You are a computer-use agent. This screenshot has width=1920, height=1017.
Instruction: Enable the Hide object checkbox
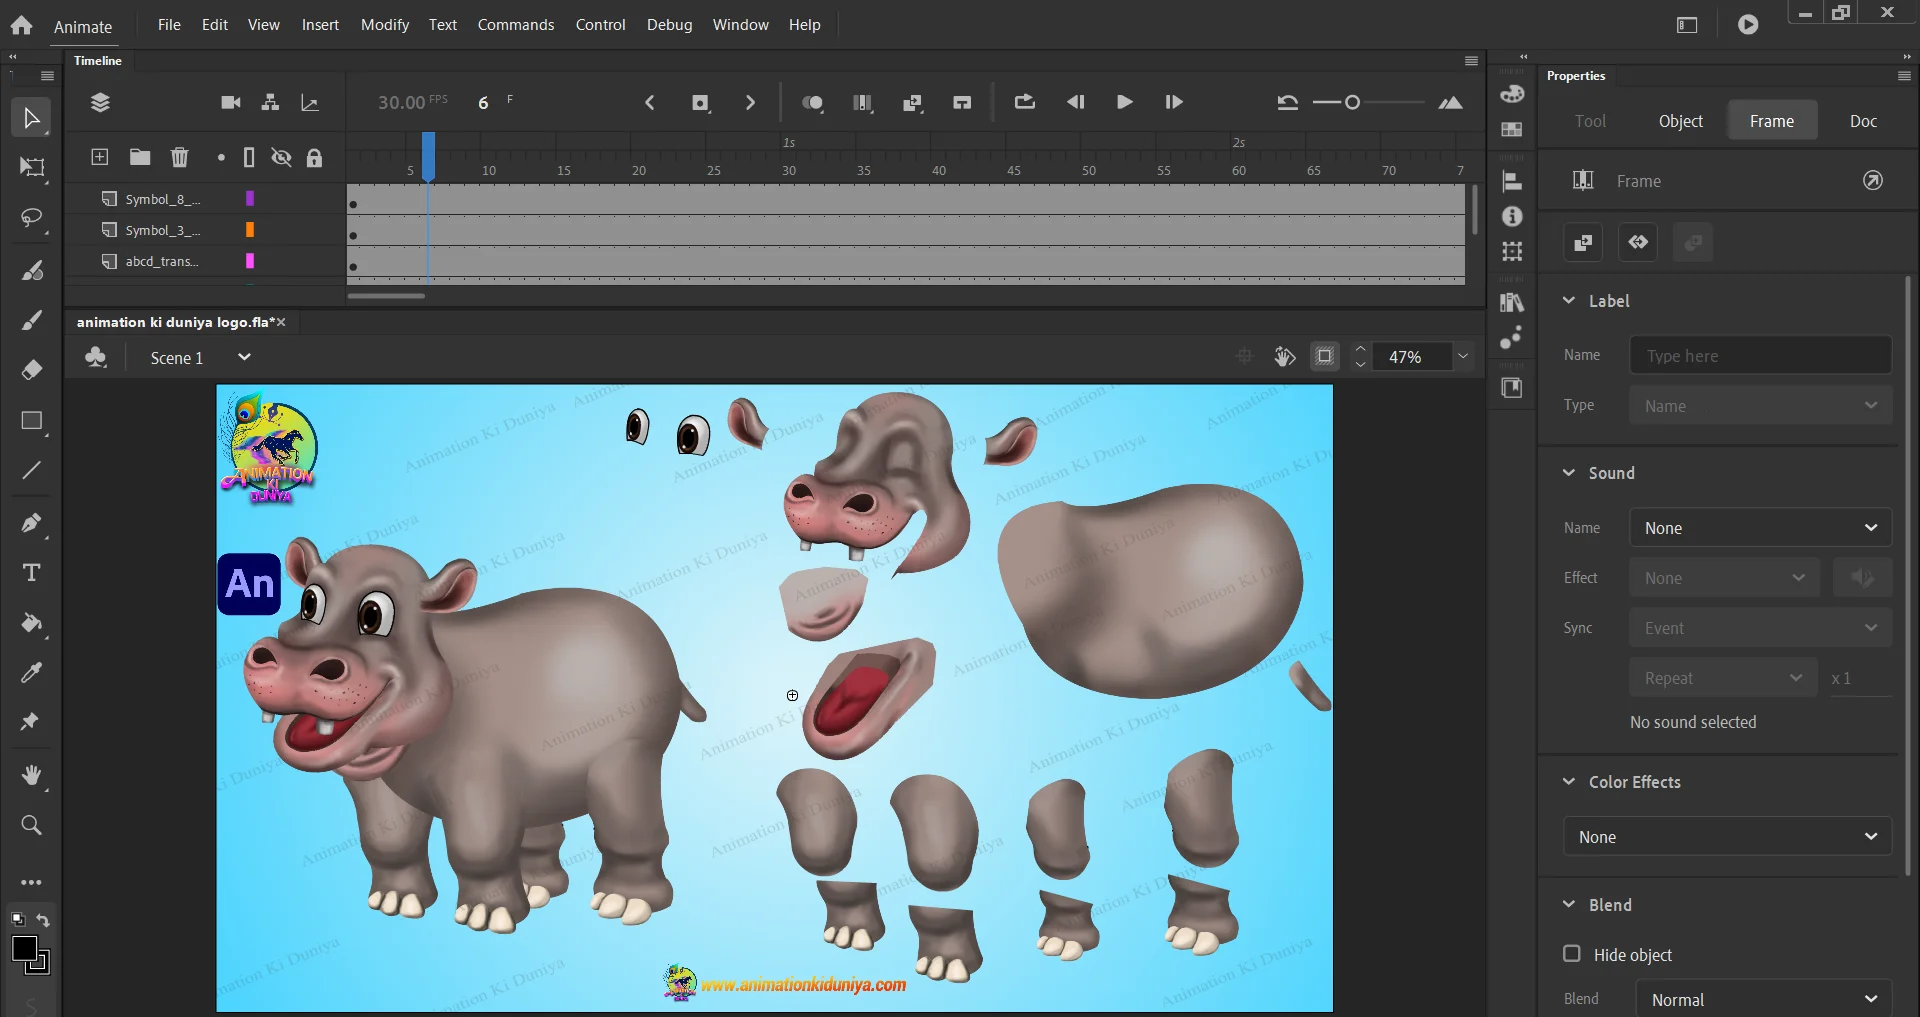[x=1572, y=954]
